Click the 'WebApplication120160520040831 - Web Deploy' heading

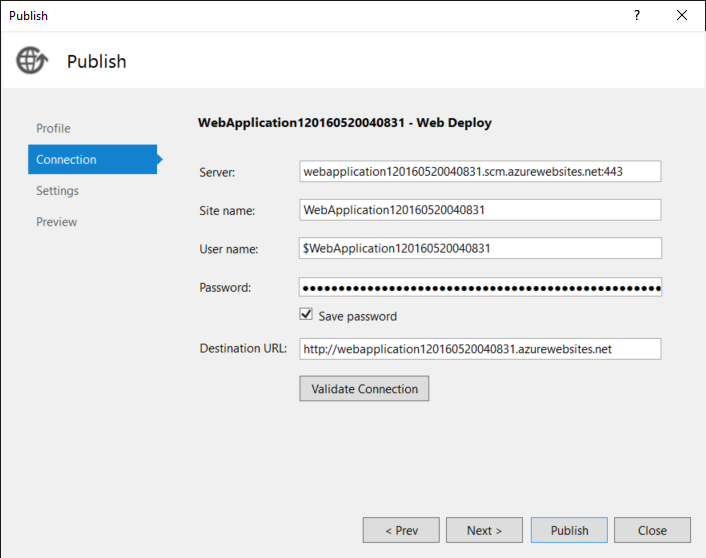[345, 122]
